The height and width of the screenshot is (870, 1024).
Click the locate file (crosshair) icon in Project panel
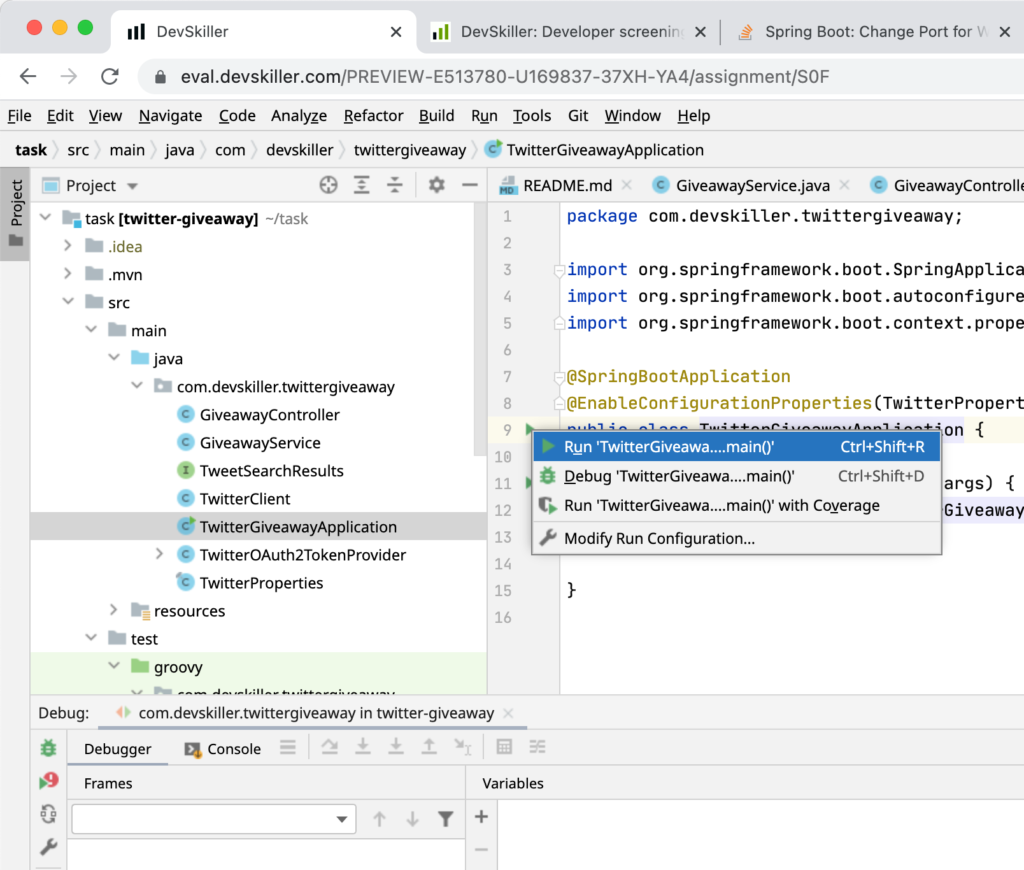pos(328,185)
